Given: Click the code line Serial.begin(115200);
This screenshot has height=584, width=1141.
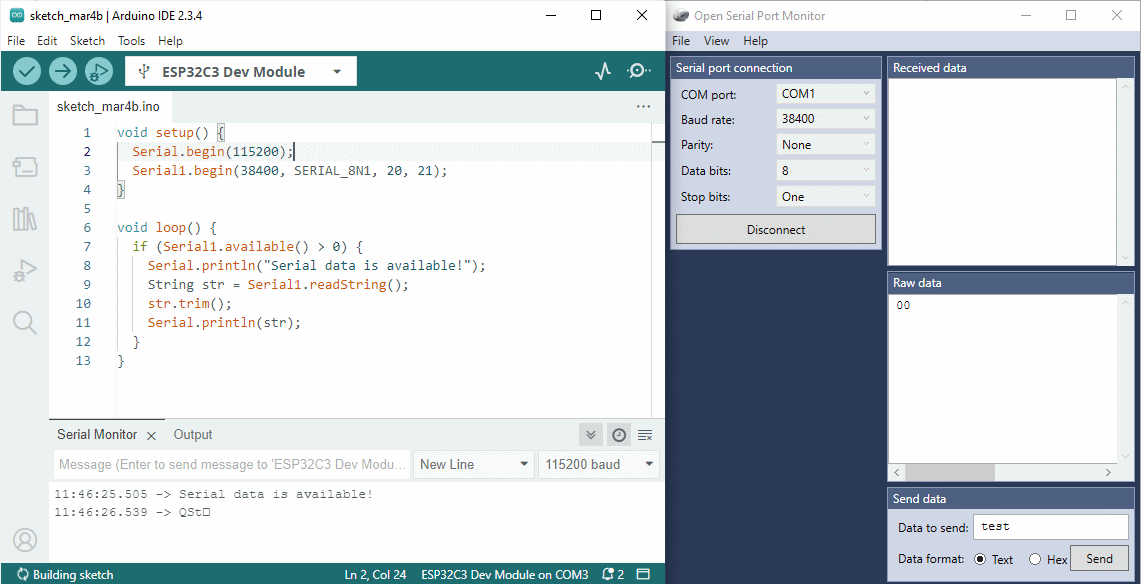Looking at the screenshot, I should tap(212, 152).
